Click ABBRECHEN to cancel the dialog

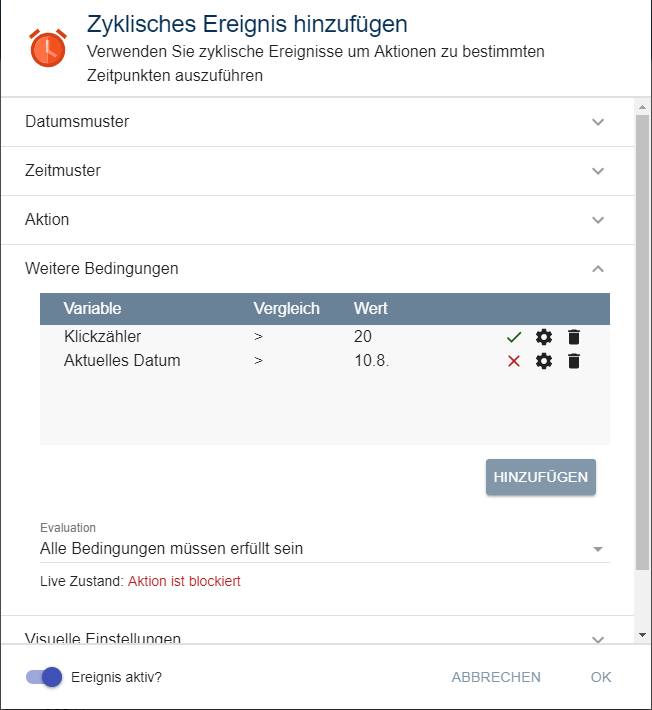pyautogui.click(x=496, y=677)
